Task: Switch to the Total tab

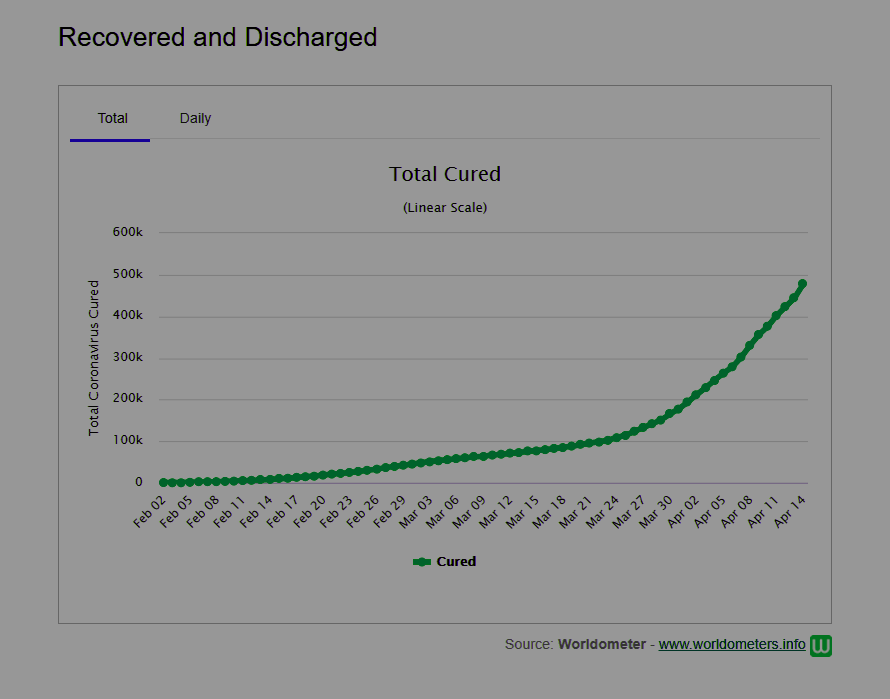Action: tap(112, 118)
